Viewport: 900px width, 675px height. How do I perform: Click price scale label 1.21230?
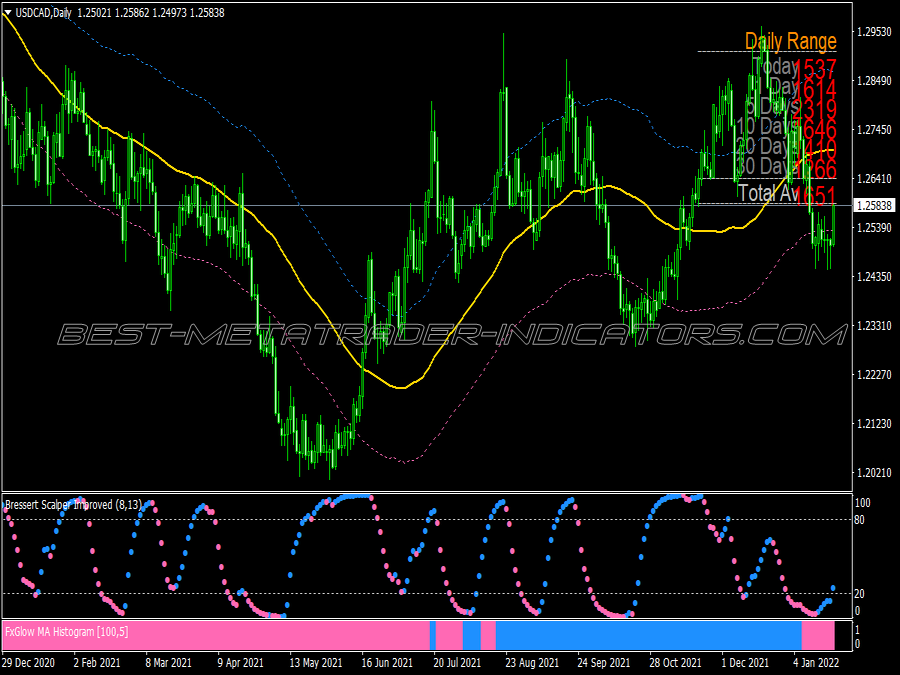pos(874,424)
